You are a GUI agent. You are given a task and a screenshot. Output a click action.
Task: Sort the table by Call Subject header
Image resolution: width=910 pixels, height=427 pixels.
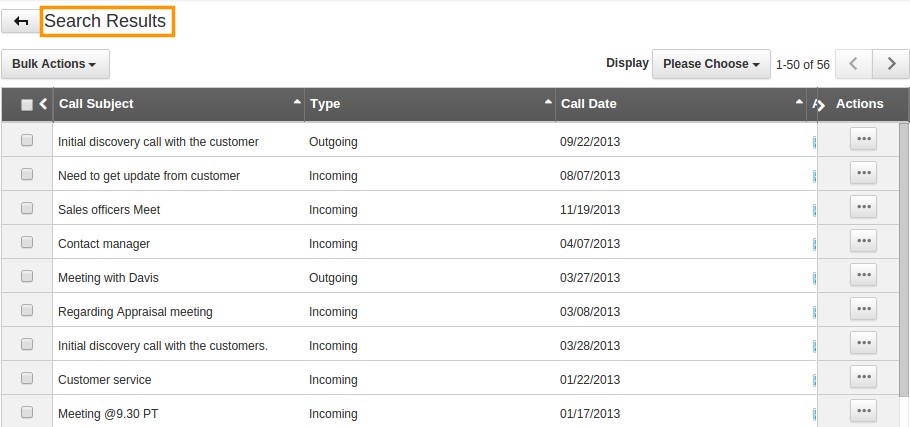(x=96, y=104)
